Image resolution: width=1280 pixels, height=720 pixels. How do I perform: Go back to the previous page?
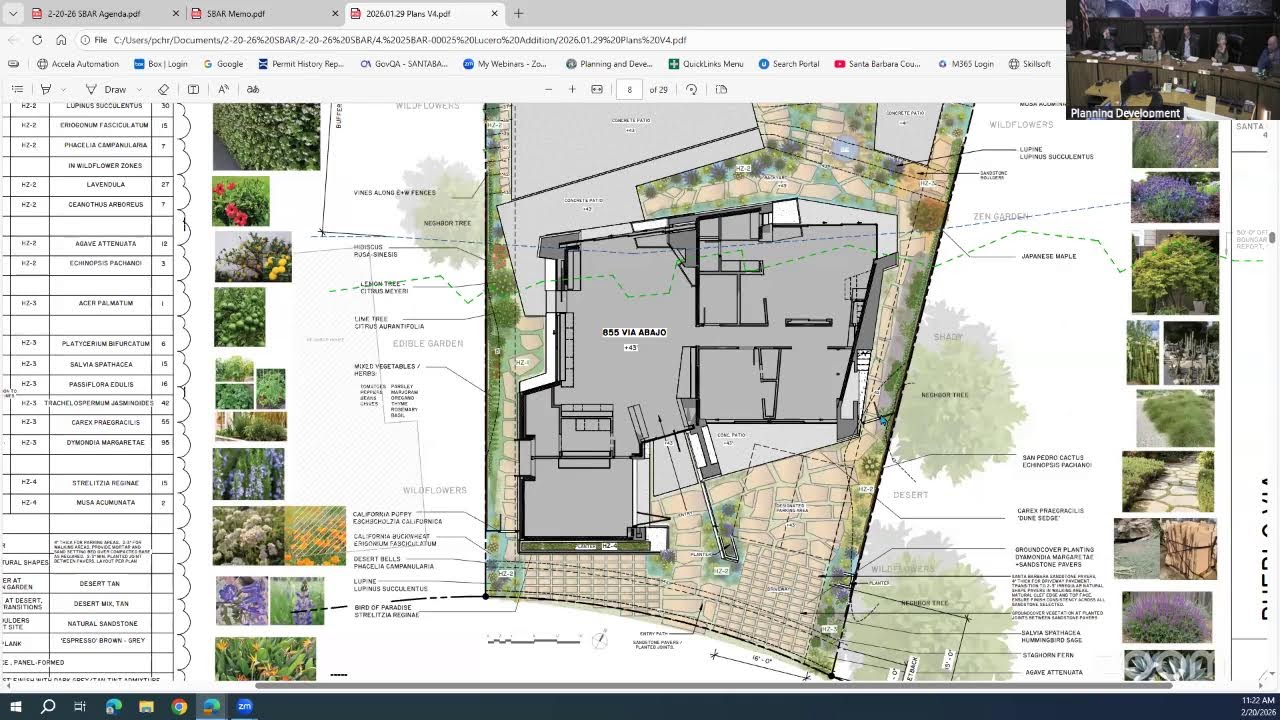click(13, 40)
